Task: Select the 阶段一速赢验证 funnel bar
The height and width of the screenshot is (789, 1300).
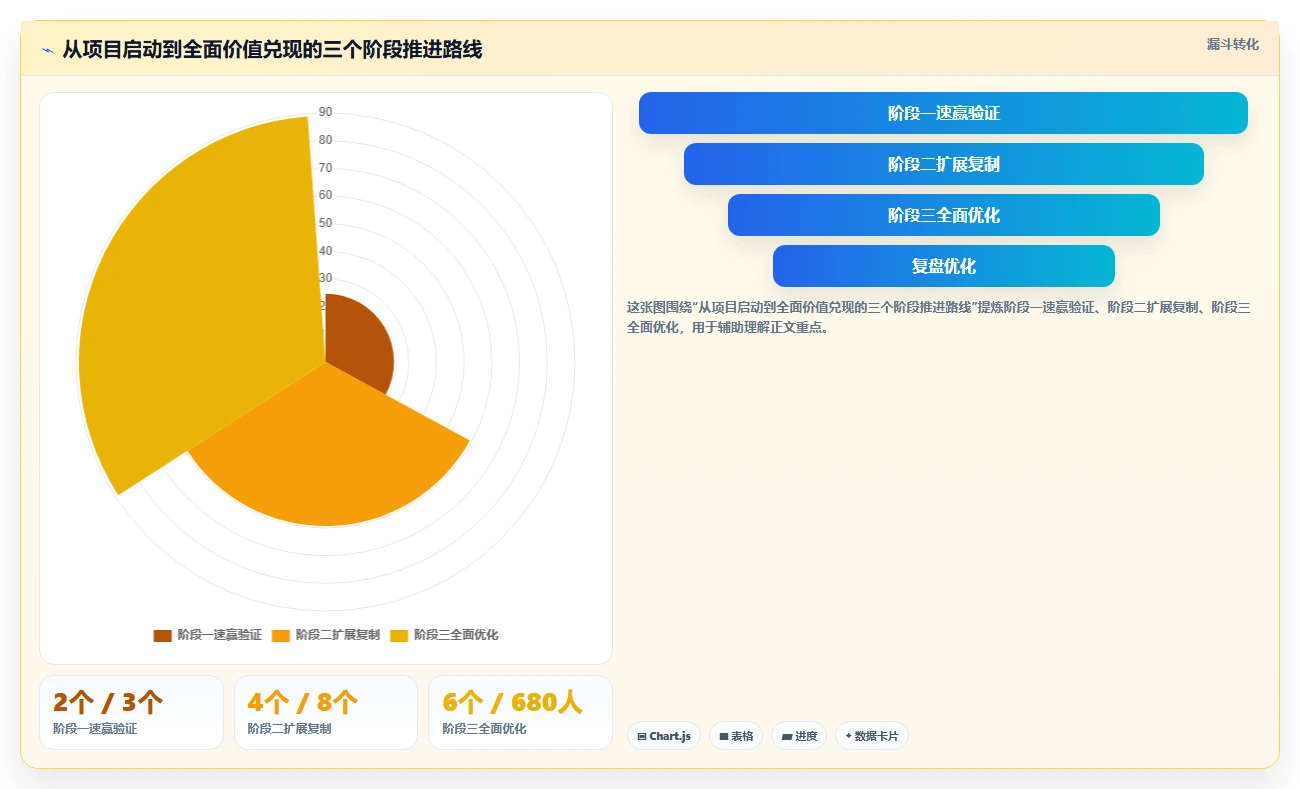Action: 943,113
